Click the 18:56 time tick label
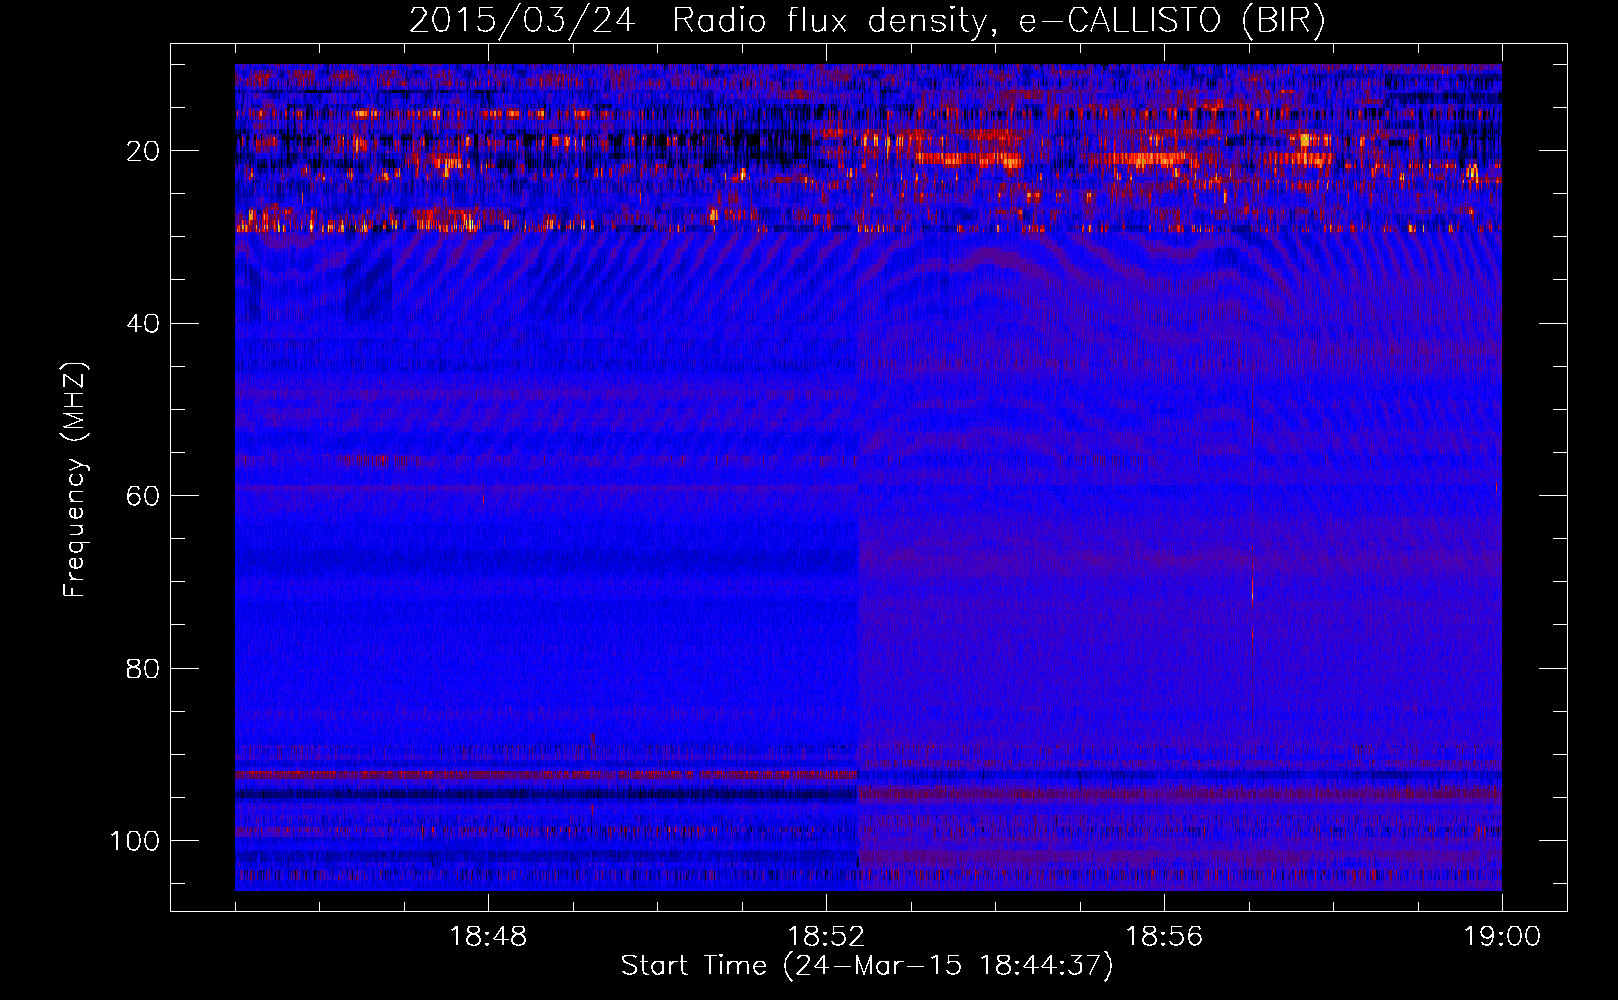Viewport: 1618px width, 1000px height. [1164, 937]
